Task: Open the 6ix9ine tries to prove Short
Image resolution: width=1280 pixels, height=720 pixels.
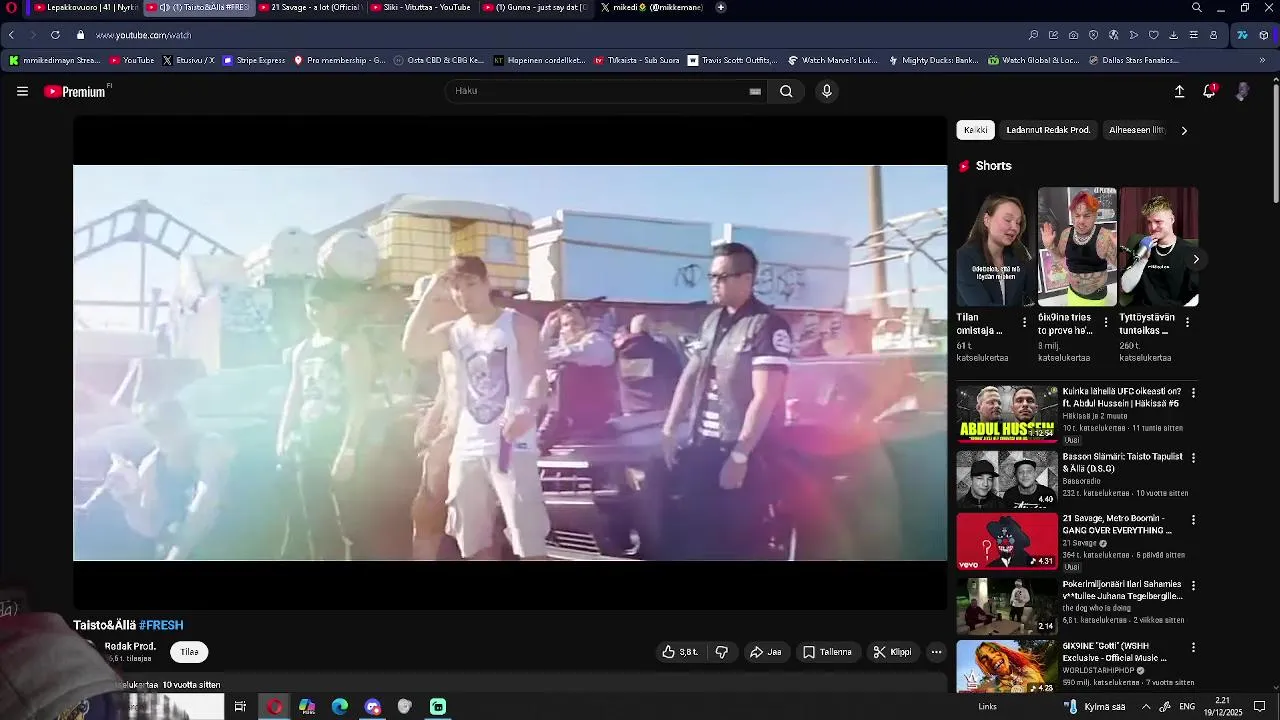Action: (x=1077, y=246)
